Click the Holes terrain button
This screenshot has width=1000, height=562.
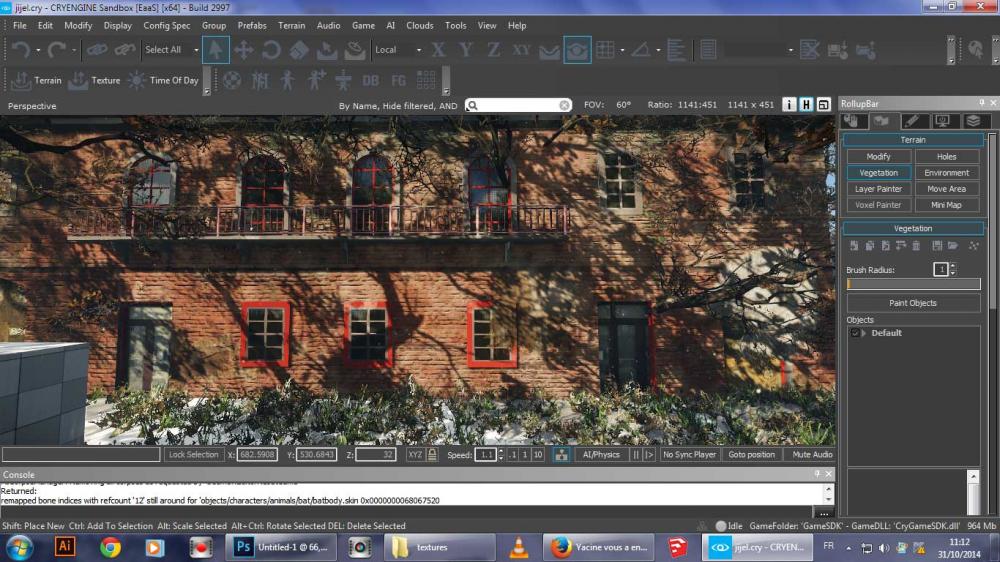click(x=946, y=156)
